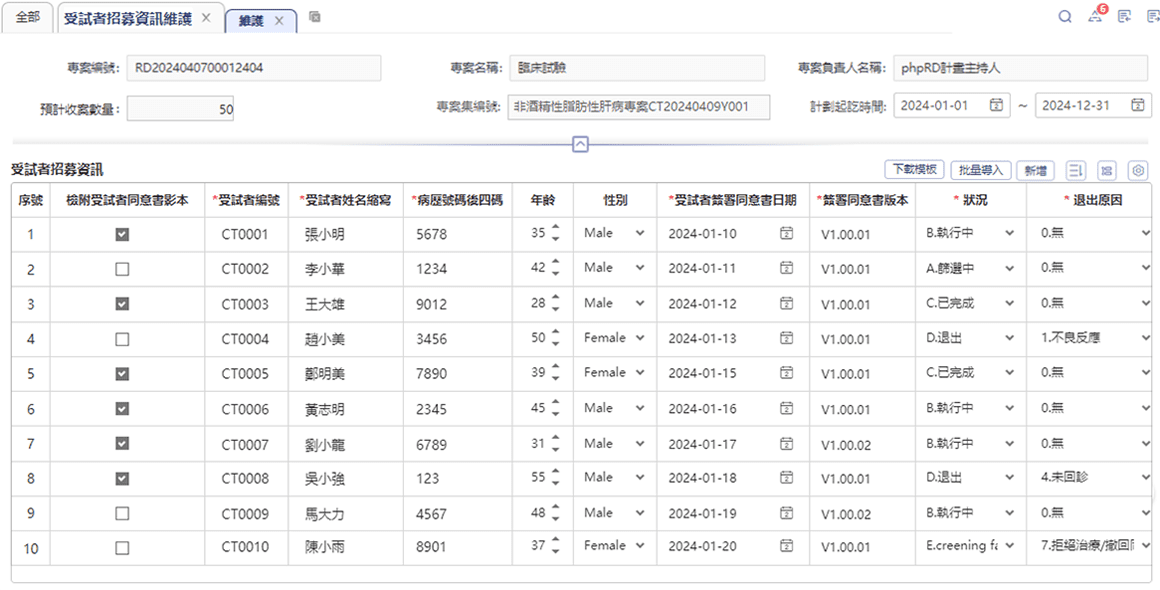Collapse the header panel using the chevron toggle

[x=580, y=144]
